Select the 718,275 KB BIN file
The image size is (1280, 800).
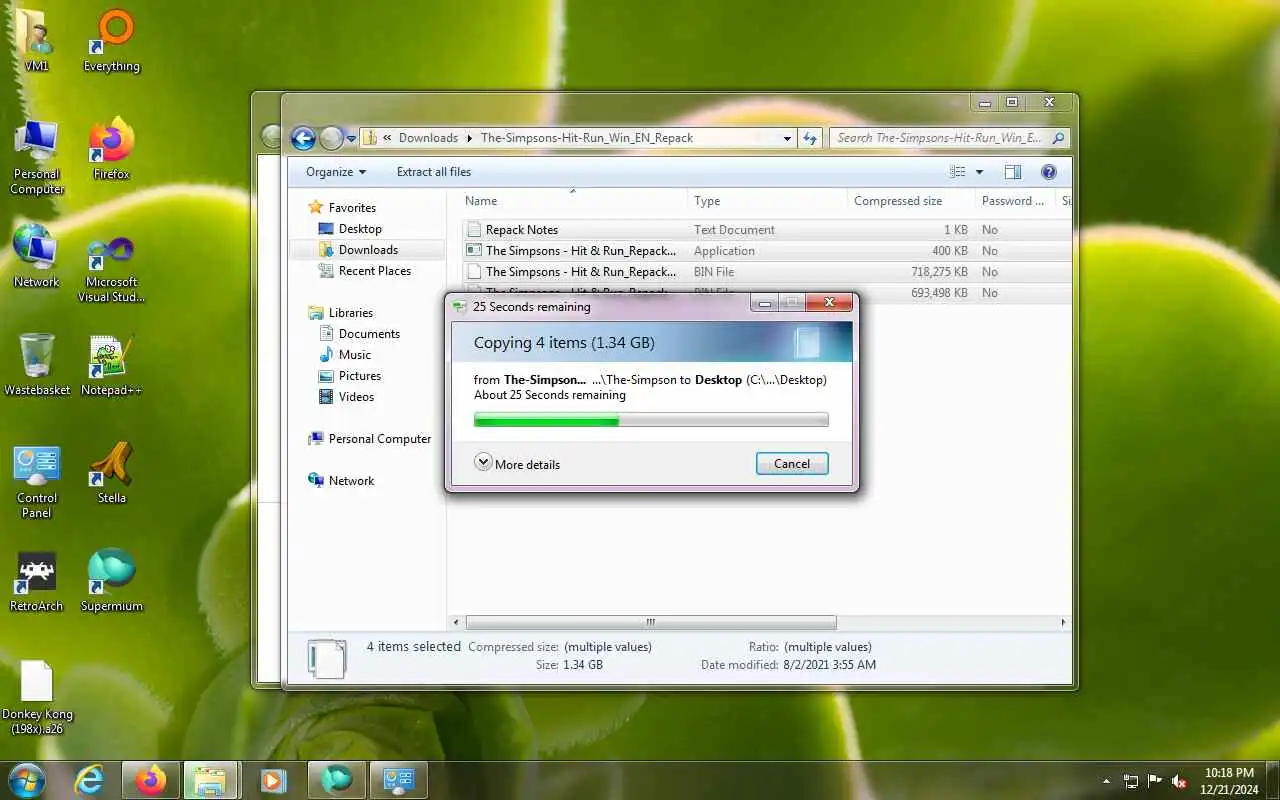pyautogui.click(x=766, y=272)
